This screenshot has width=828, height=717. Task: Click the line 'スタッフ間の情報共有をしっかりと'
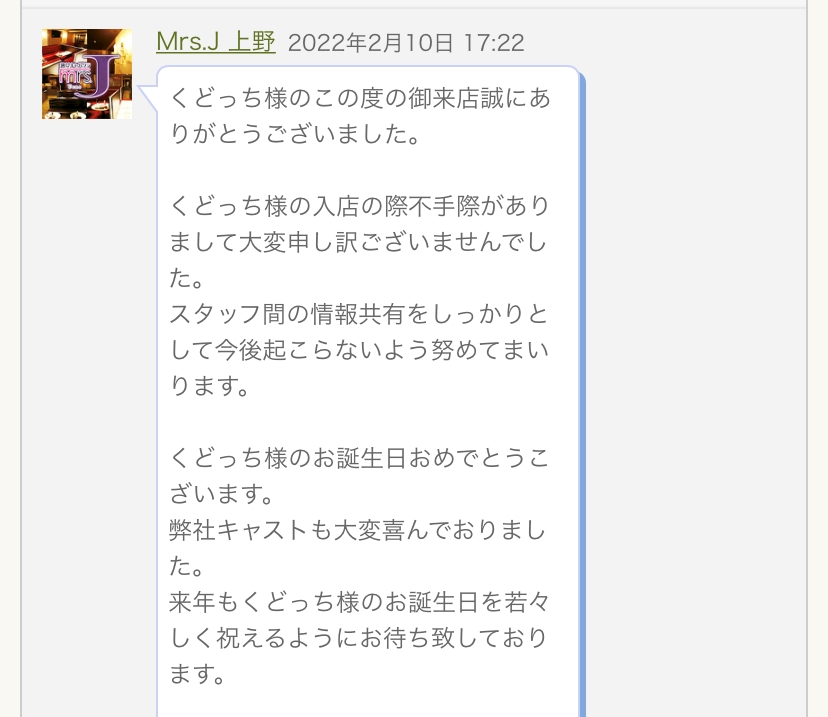359,314
